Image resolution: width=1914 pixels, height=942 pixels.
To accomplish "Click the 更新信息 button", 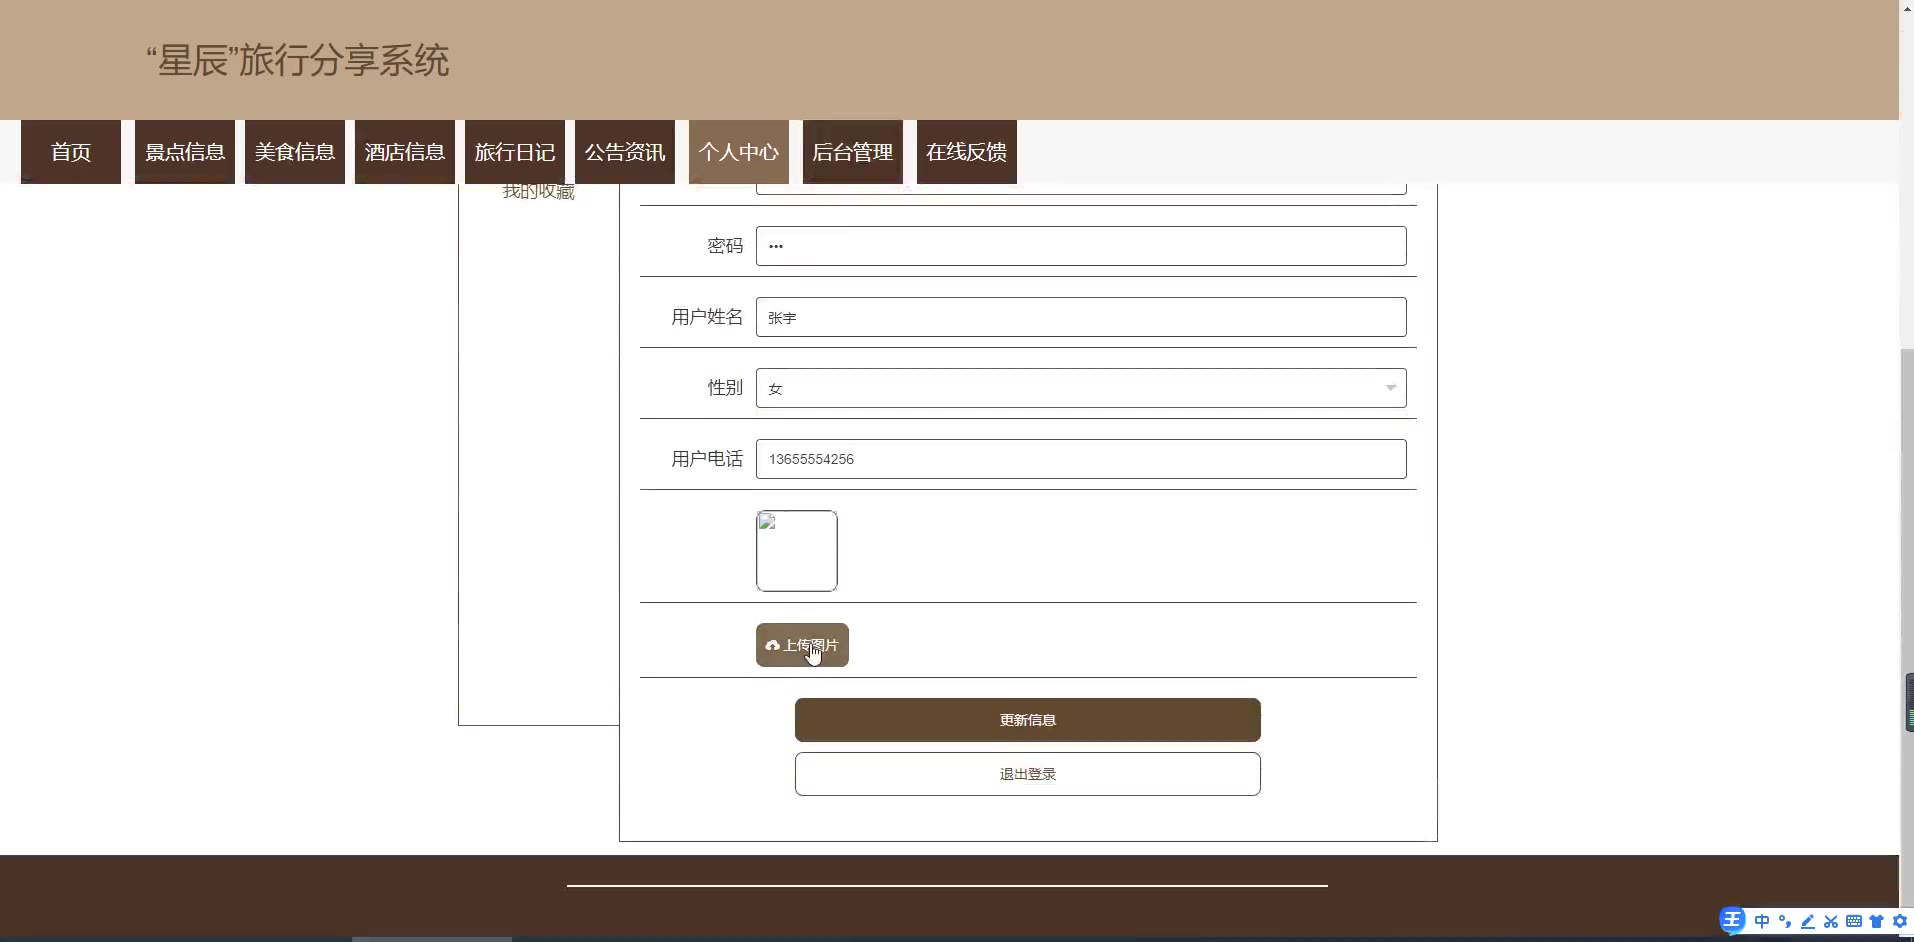I will click(x=1028, y=720).
